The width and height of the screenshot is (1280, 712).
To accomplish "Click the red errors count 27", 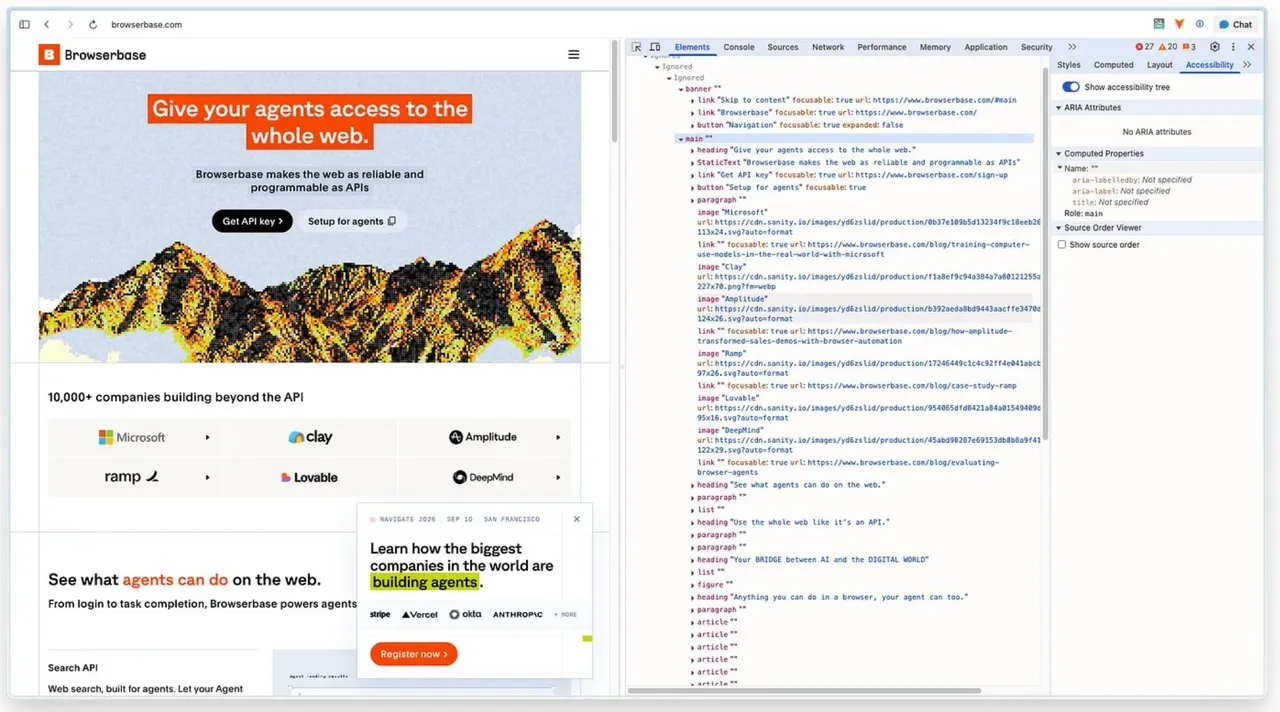I will [x=1145, y=47].
